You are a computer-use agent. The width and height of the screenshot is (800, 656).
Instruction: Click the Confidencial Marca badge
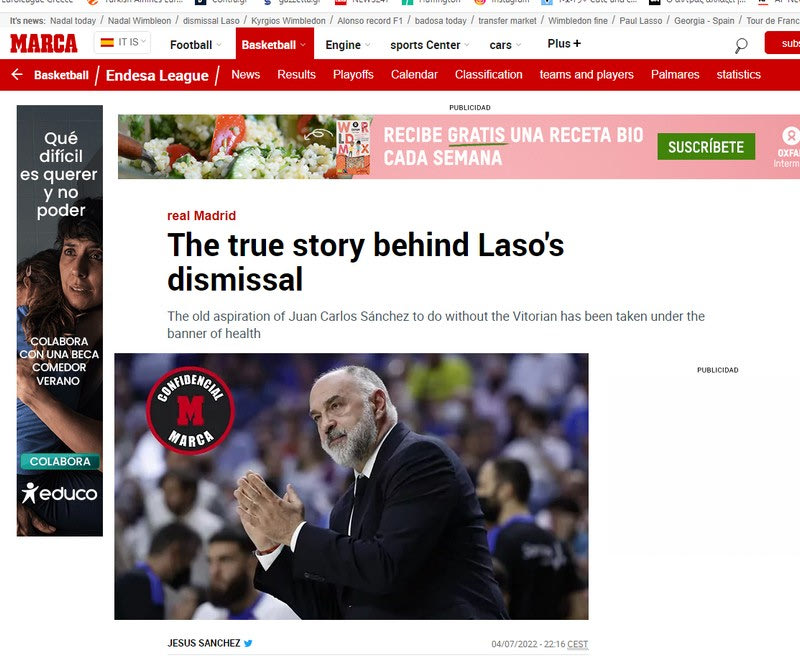click(190, 411)
